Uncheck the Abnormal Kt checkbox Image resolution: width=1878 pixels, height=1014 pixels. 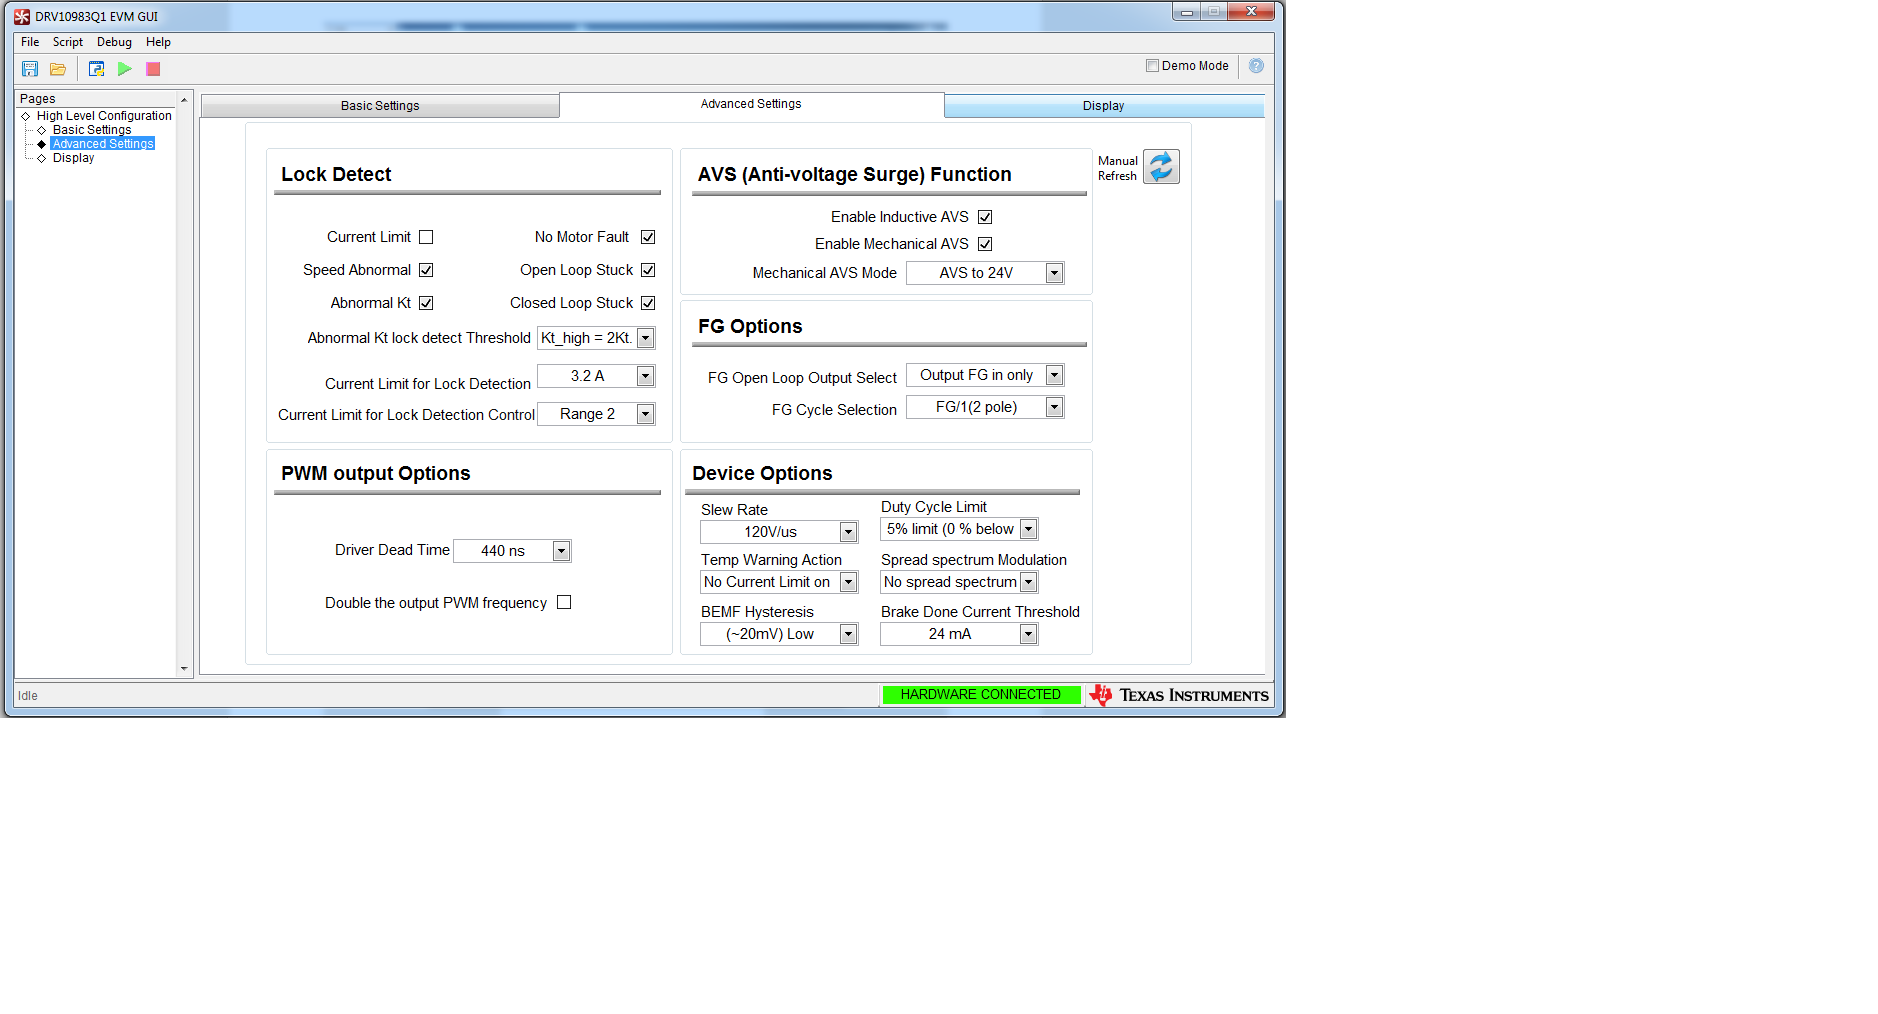tap(426, 303)
